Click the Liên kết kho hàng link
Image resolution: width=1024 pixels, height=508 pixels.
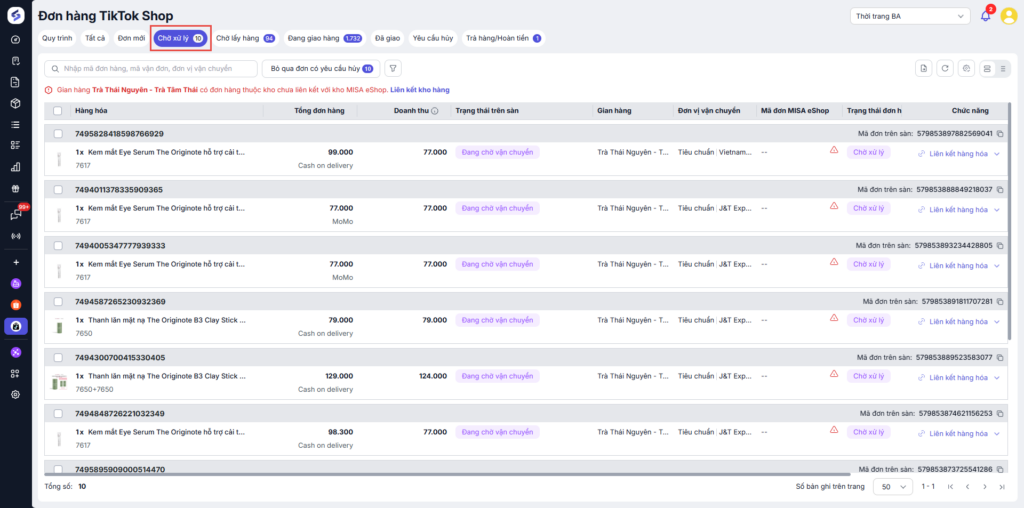pyautogui.click(x=419, y=90)
